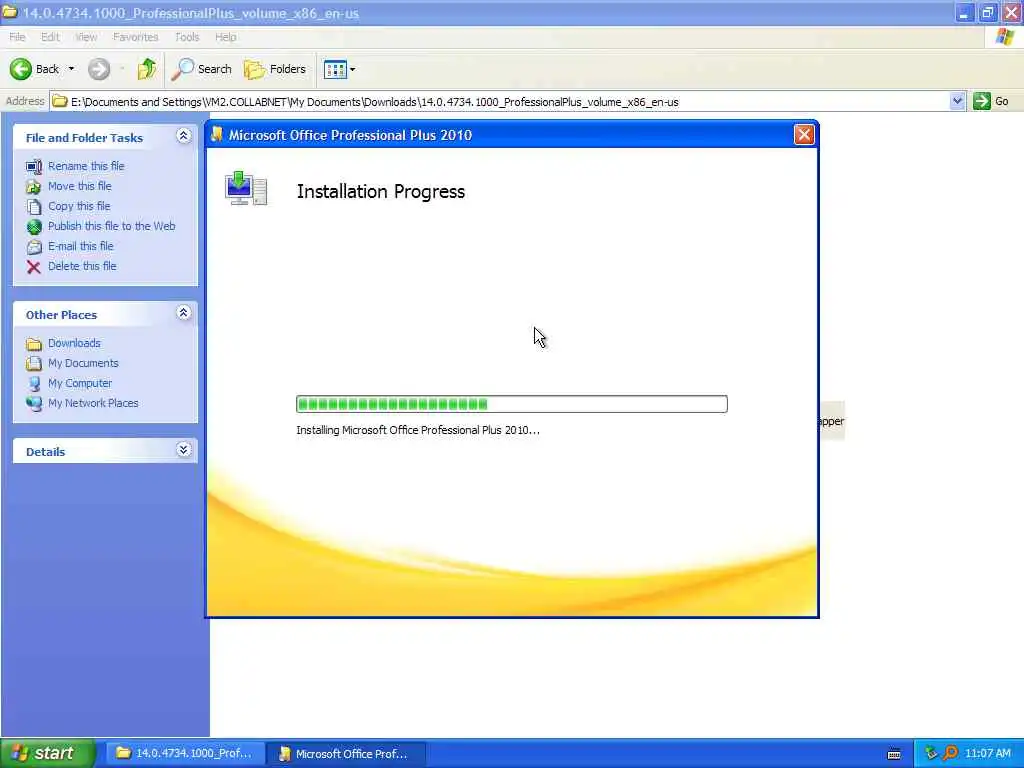
Task: Click the Installation Progress setup computer icon
Action: coord(246,189)
